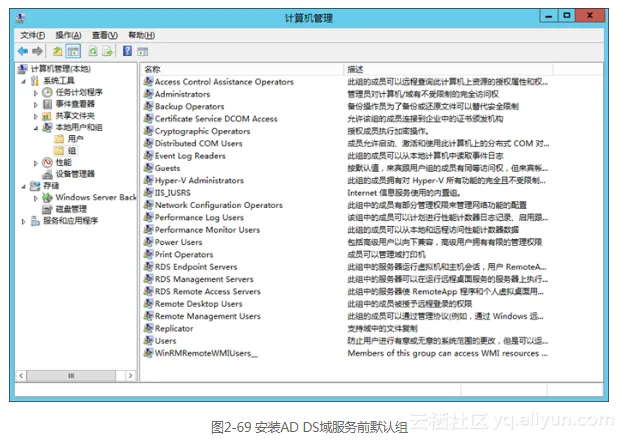The width and height of the screenshot is (625, 441).
Task: Open the blue Help toolbar icon
Action: [127, 51]
